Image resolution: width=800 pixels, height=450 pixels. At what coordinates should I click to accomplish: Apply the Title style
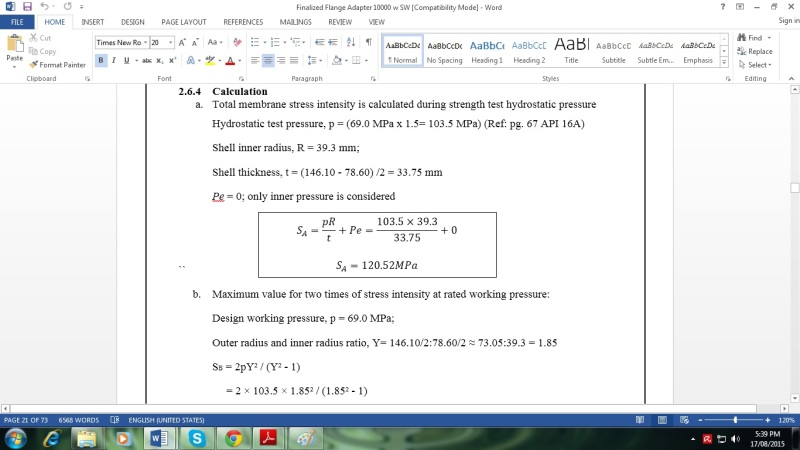click(571, 51)
